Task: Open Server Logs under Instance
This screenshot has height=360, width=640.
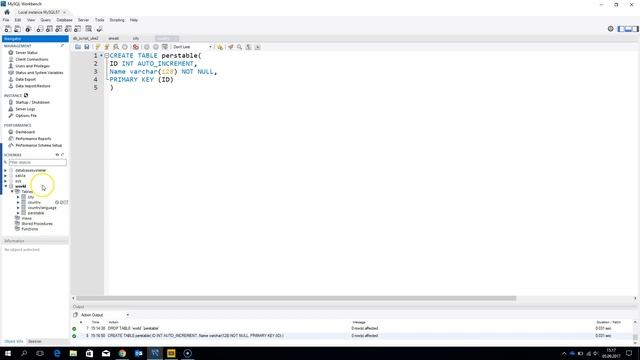Action: click(25, 109)
